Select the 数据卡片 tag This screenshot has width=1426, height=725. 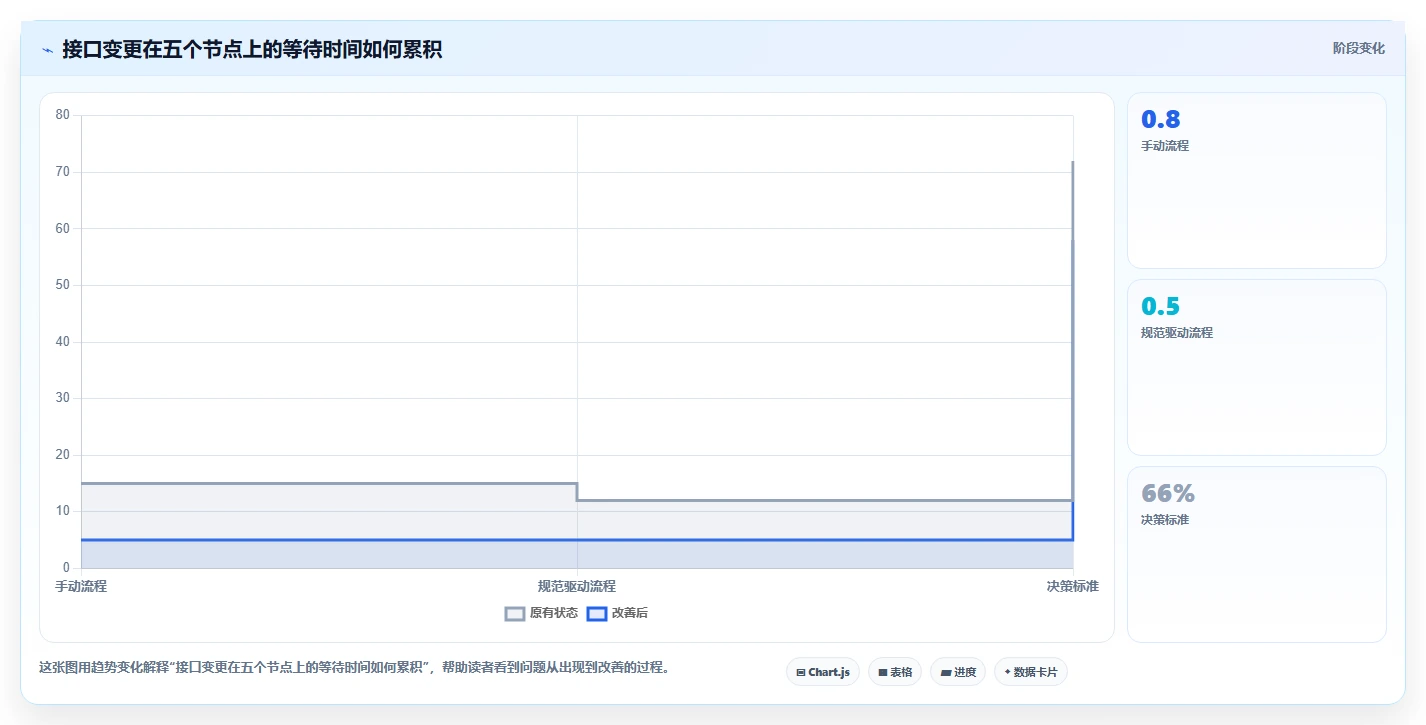1031,672
